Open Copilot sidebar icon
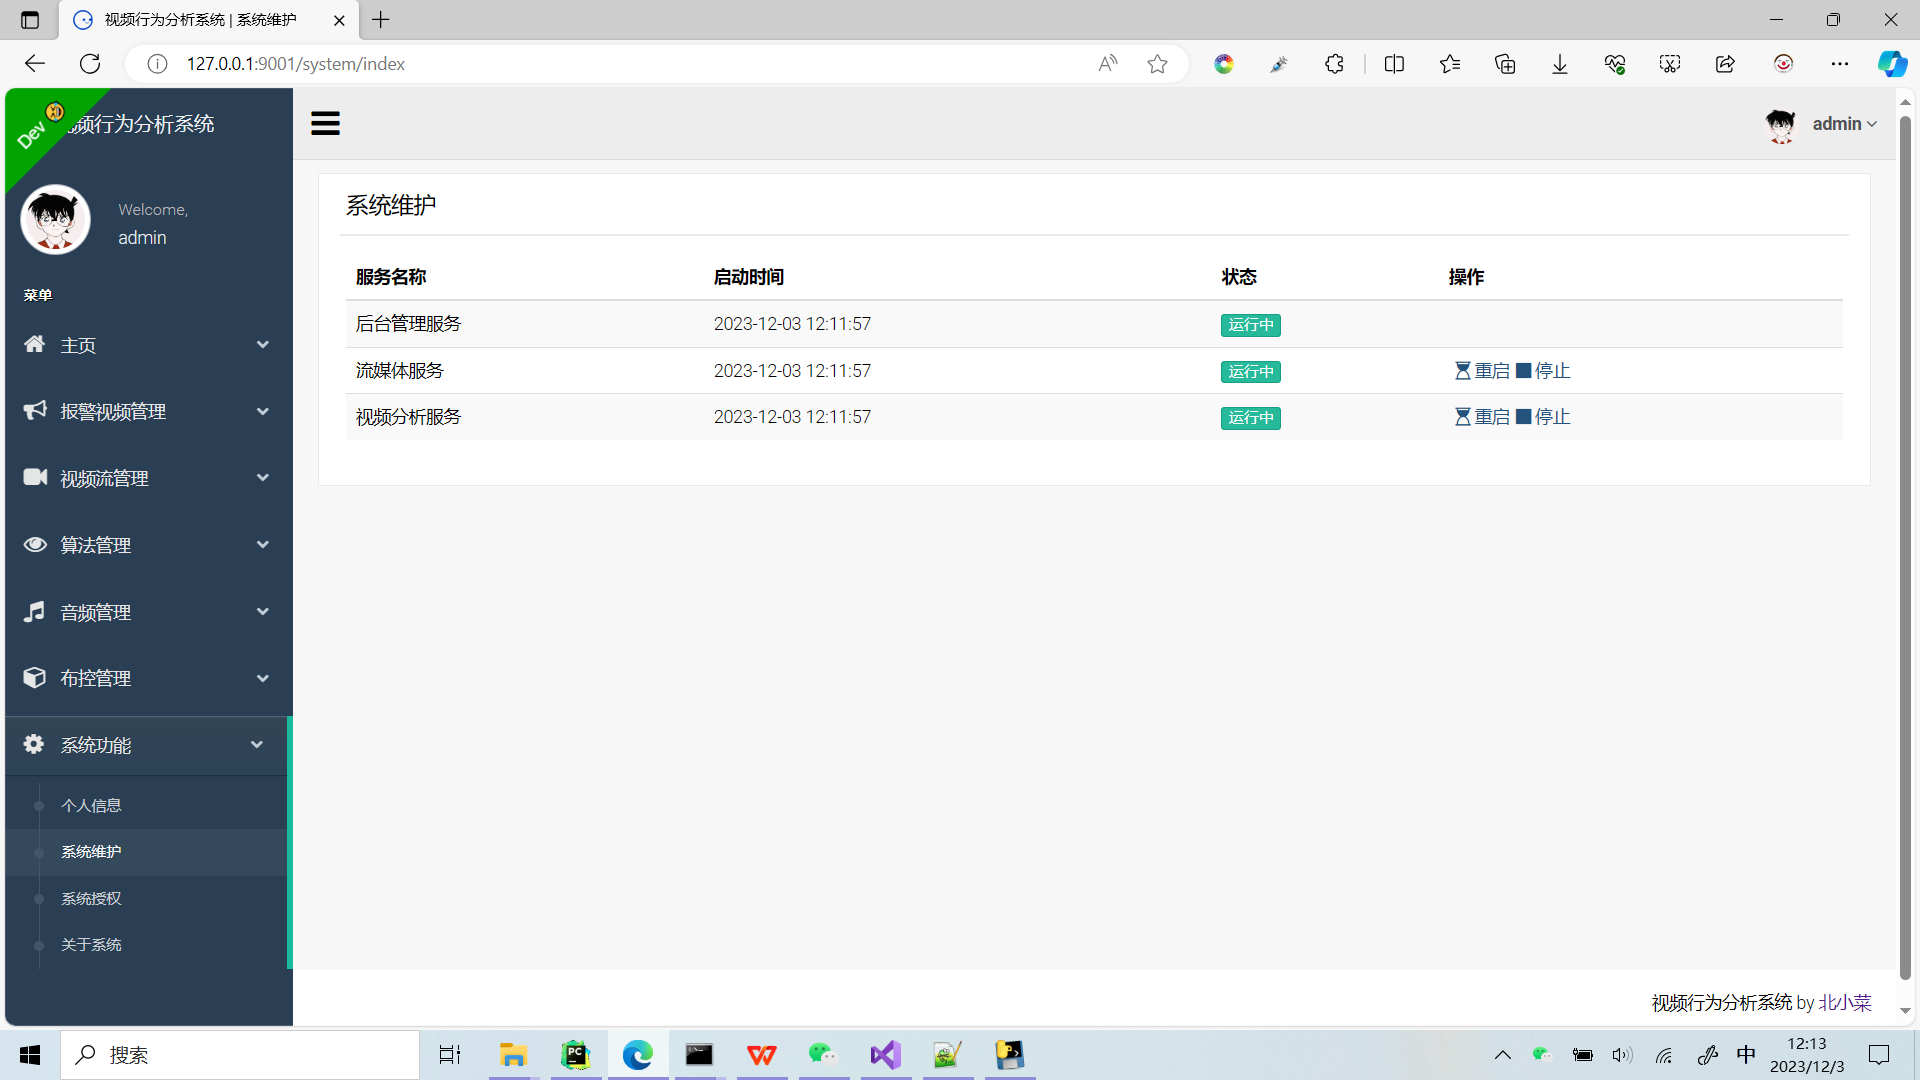 click(x=1892, y=64)
